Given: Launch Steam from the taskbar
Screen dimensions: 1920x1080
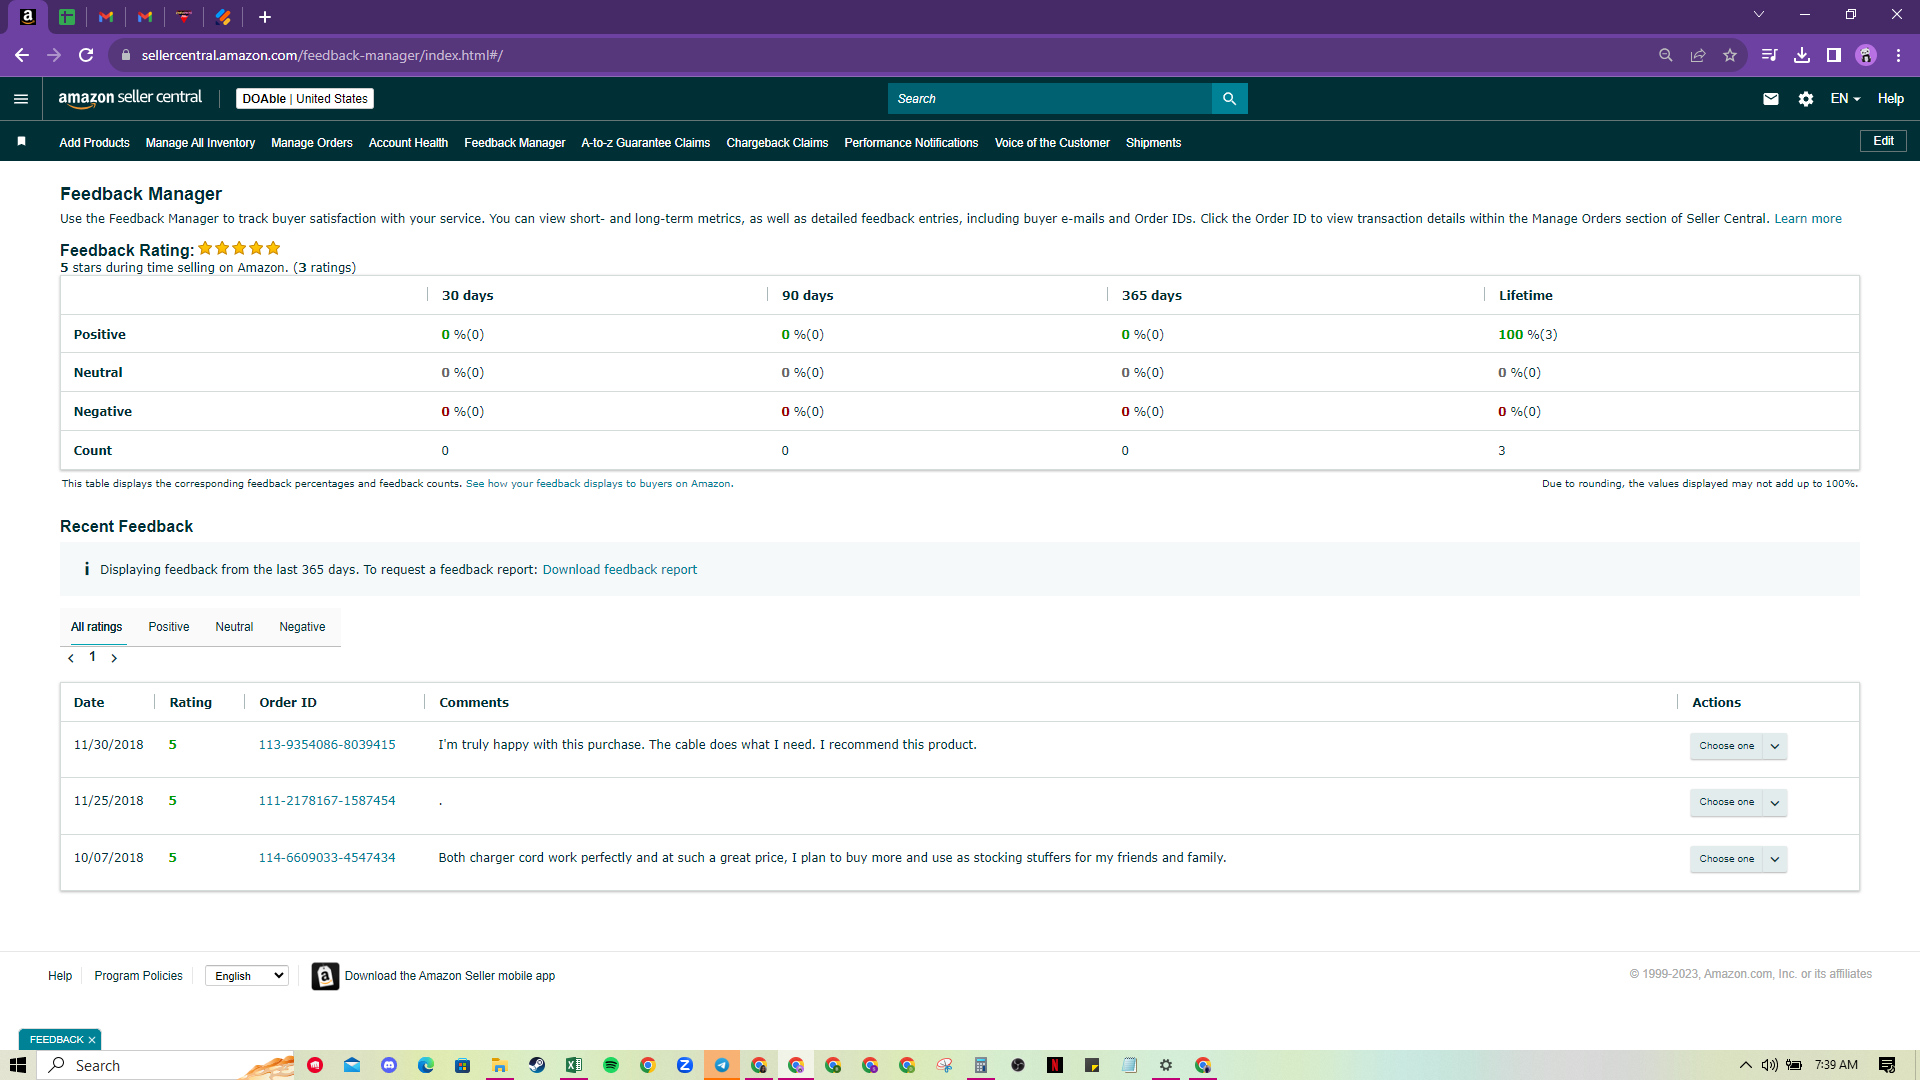Looking at the screenshot, I should click(537, 1065).
